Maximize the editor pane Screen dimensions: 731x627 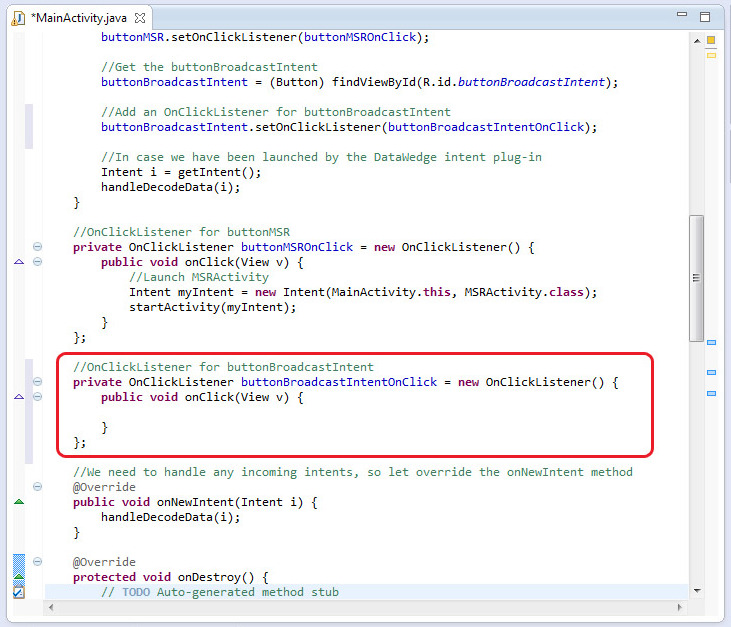tap(705, 17)
